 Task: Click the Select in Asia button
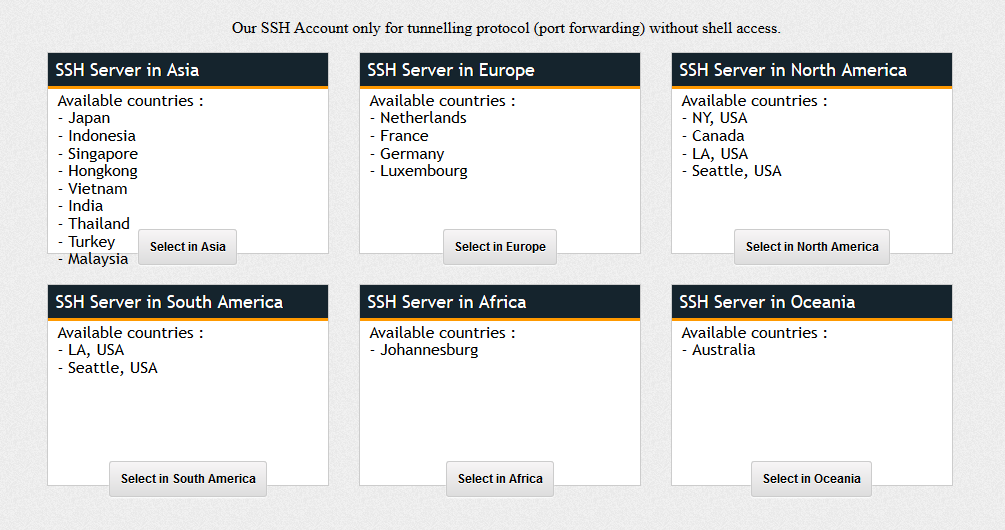[188, 247]
